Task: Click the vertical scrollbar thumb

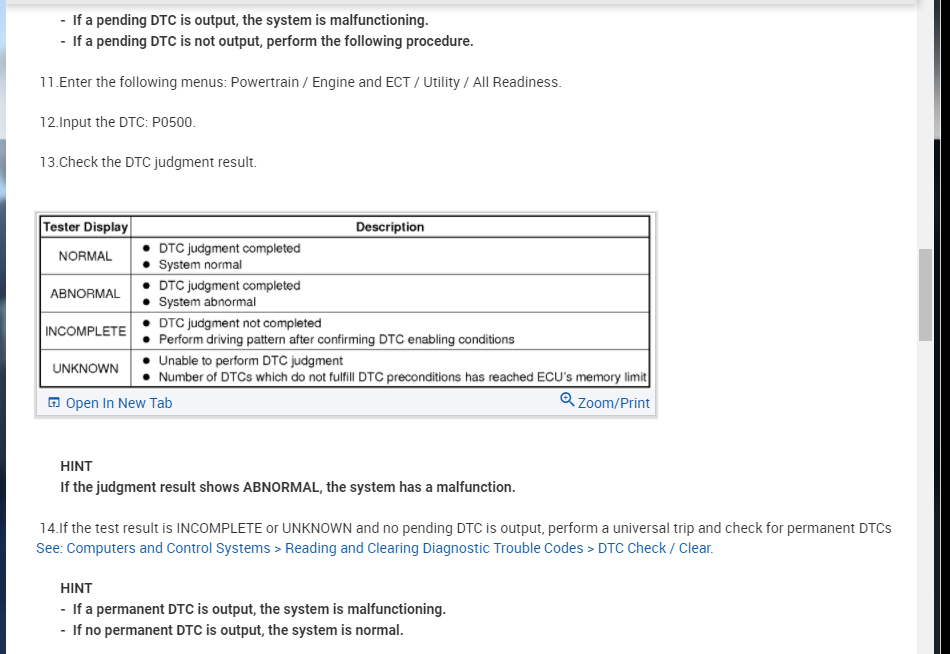Action: click(x=925, y=295)
